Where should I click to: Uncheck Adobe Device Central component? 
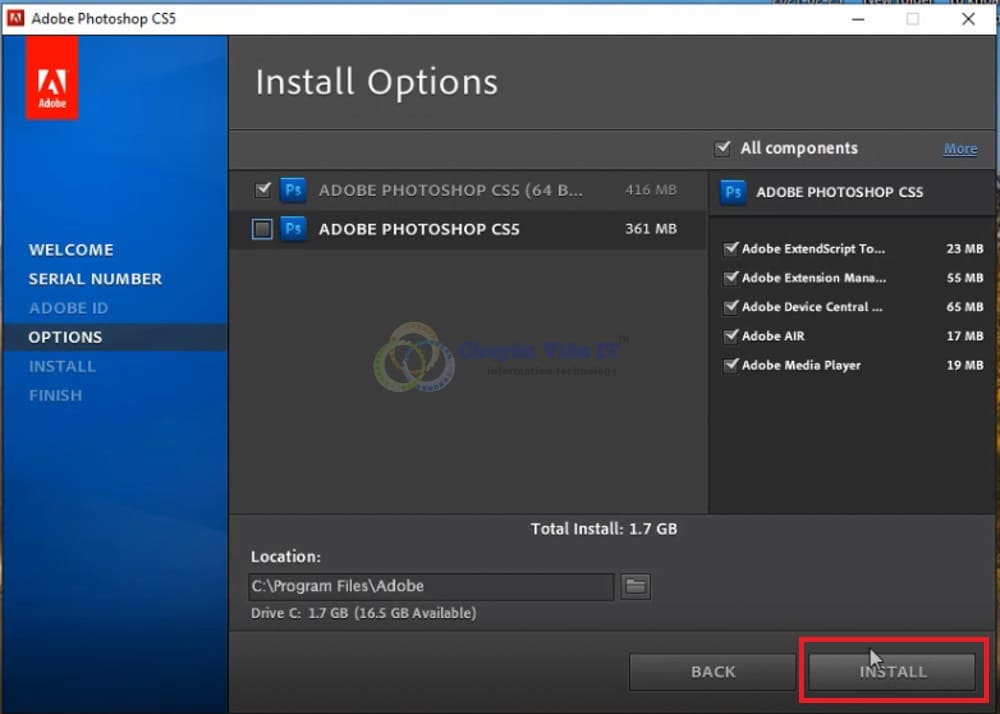(731, 307)
